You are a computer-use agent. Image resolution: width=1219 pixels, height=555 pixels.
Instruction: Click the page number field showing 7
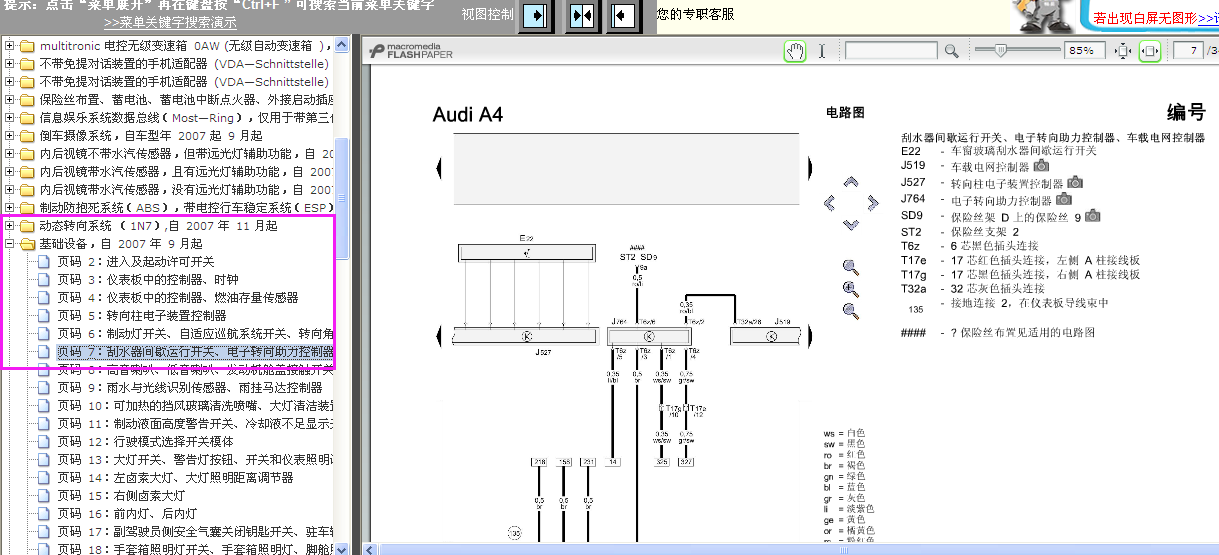(x=1187, y=51)
